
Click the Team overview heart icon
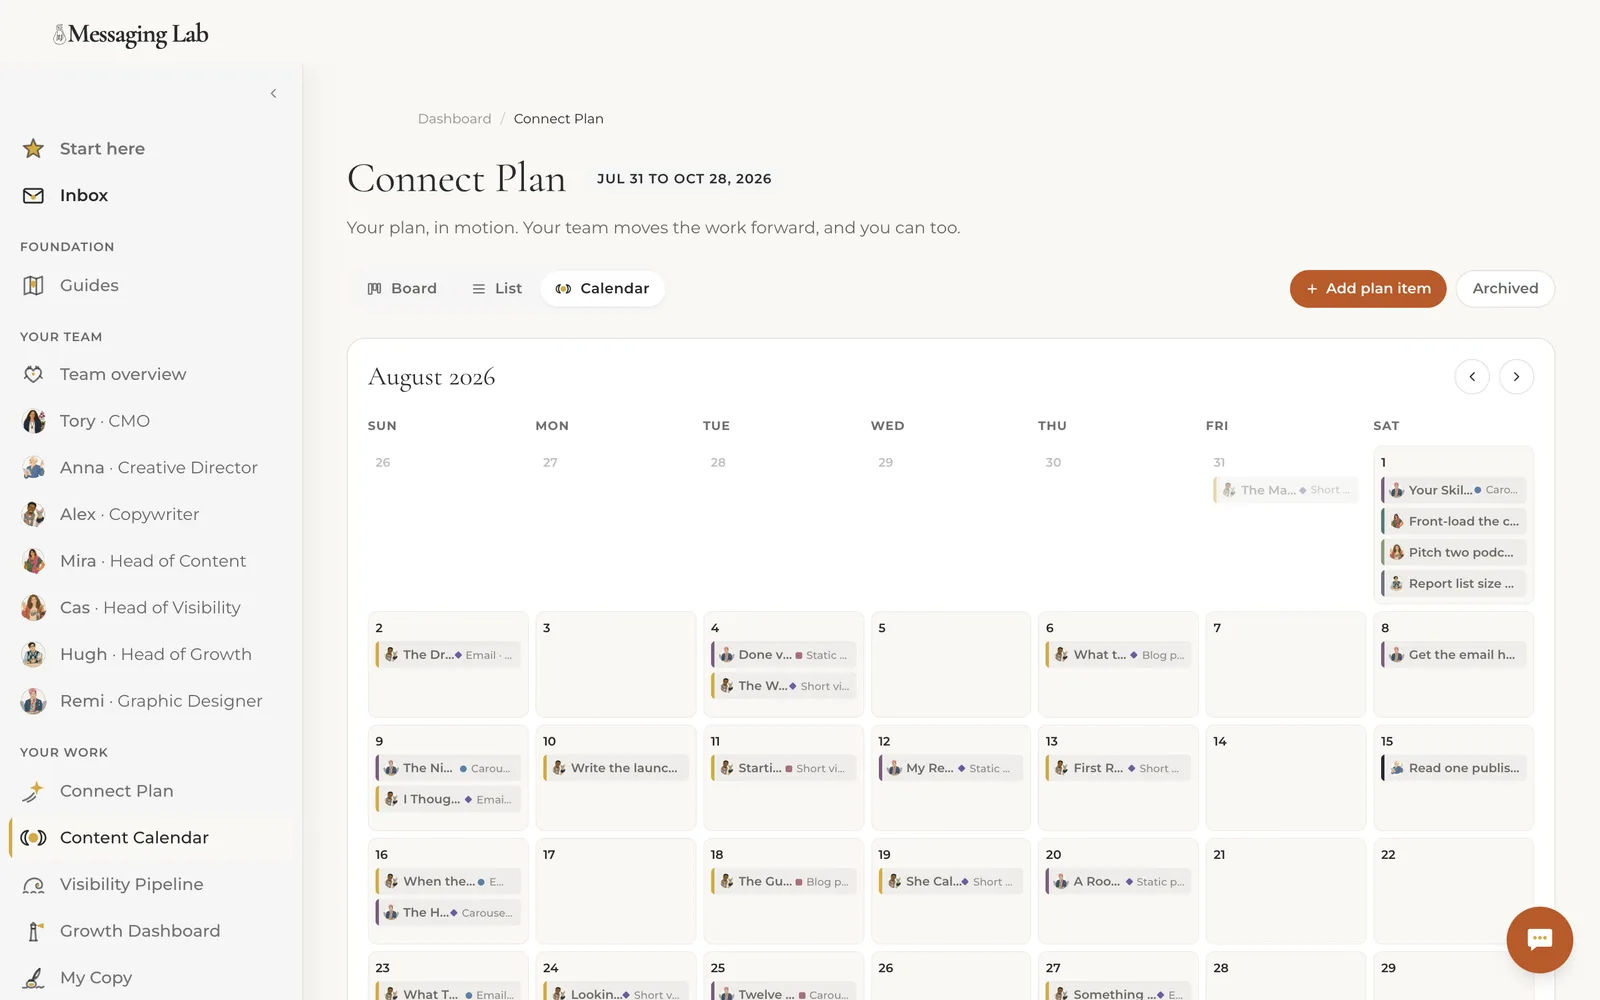tap(33, 374)
